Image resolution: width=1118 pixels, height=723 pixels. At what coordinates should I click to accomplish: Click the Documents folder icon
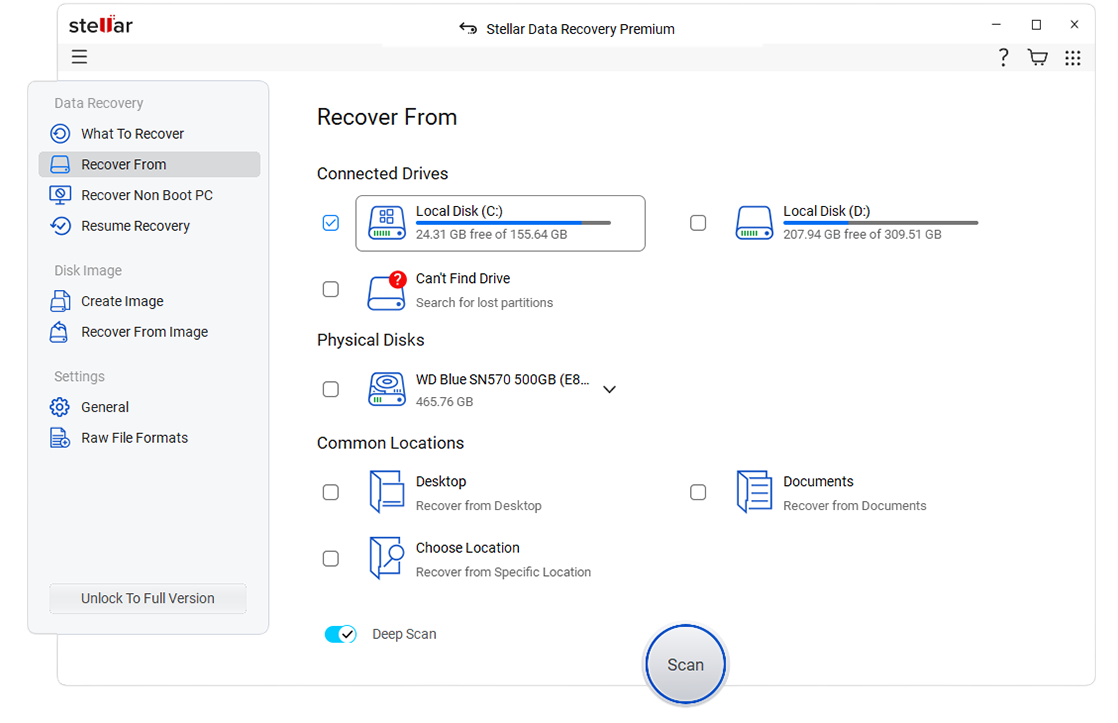(754, 492)
